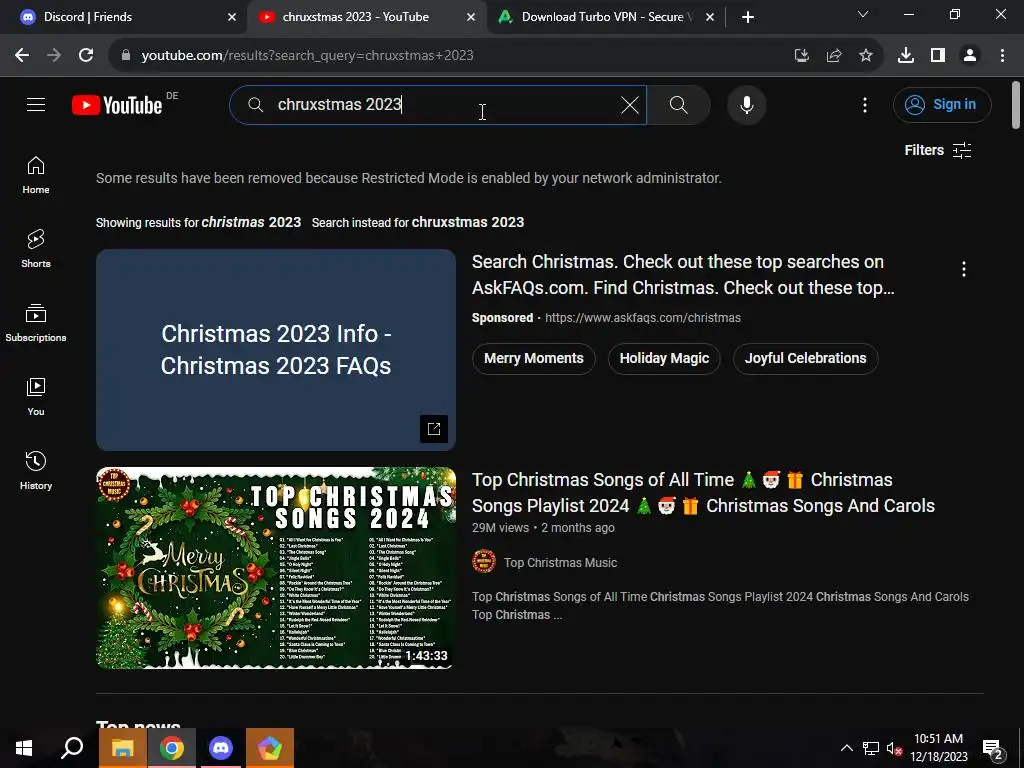Screen dimensions: 1024x768
Task: Click Search instead for chruxstmas 2023
Action: click(x=468, y=223)
